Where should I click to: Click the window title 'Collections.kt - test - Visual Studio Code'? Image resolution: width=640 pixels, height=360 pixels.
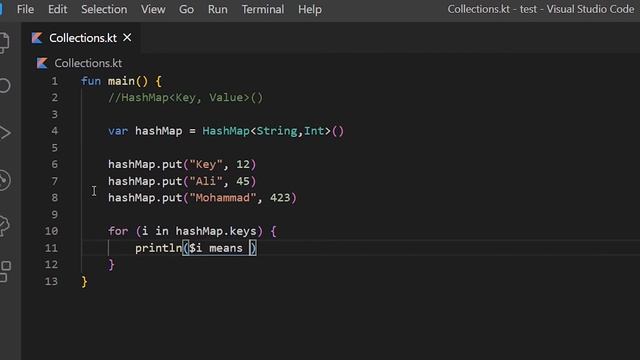tap(541, 9)
